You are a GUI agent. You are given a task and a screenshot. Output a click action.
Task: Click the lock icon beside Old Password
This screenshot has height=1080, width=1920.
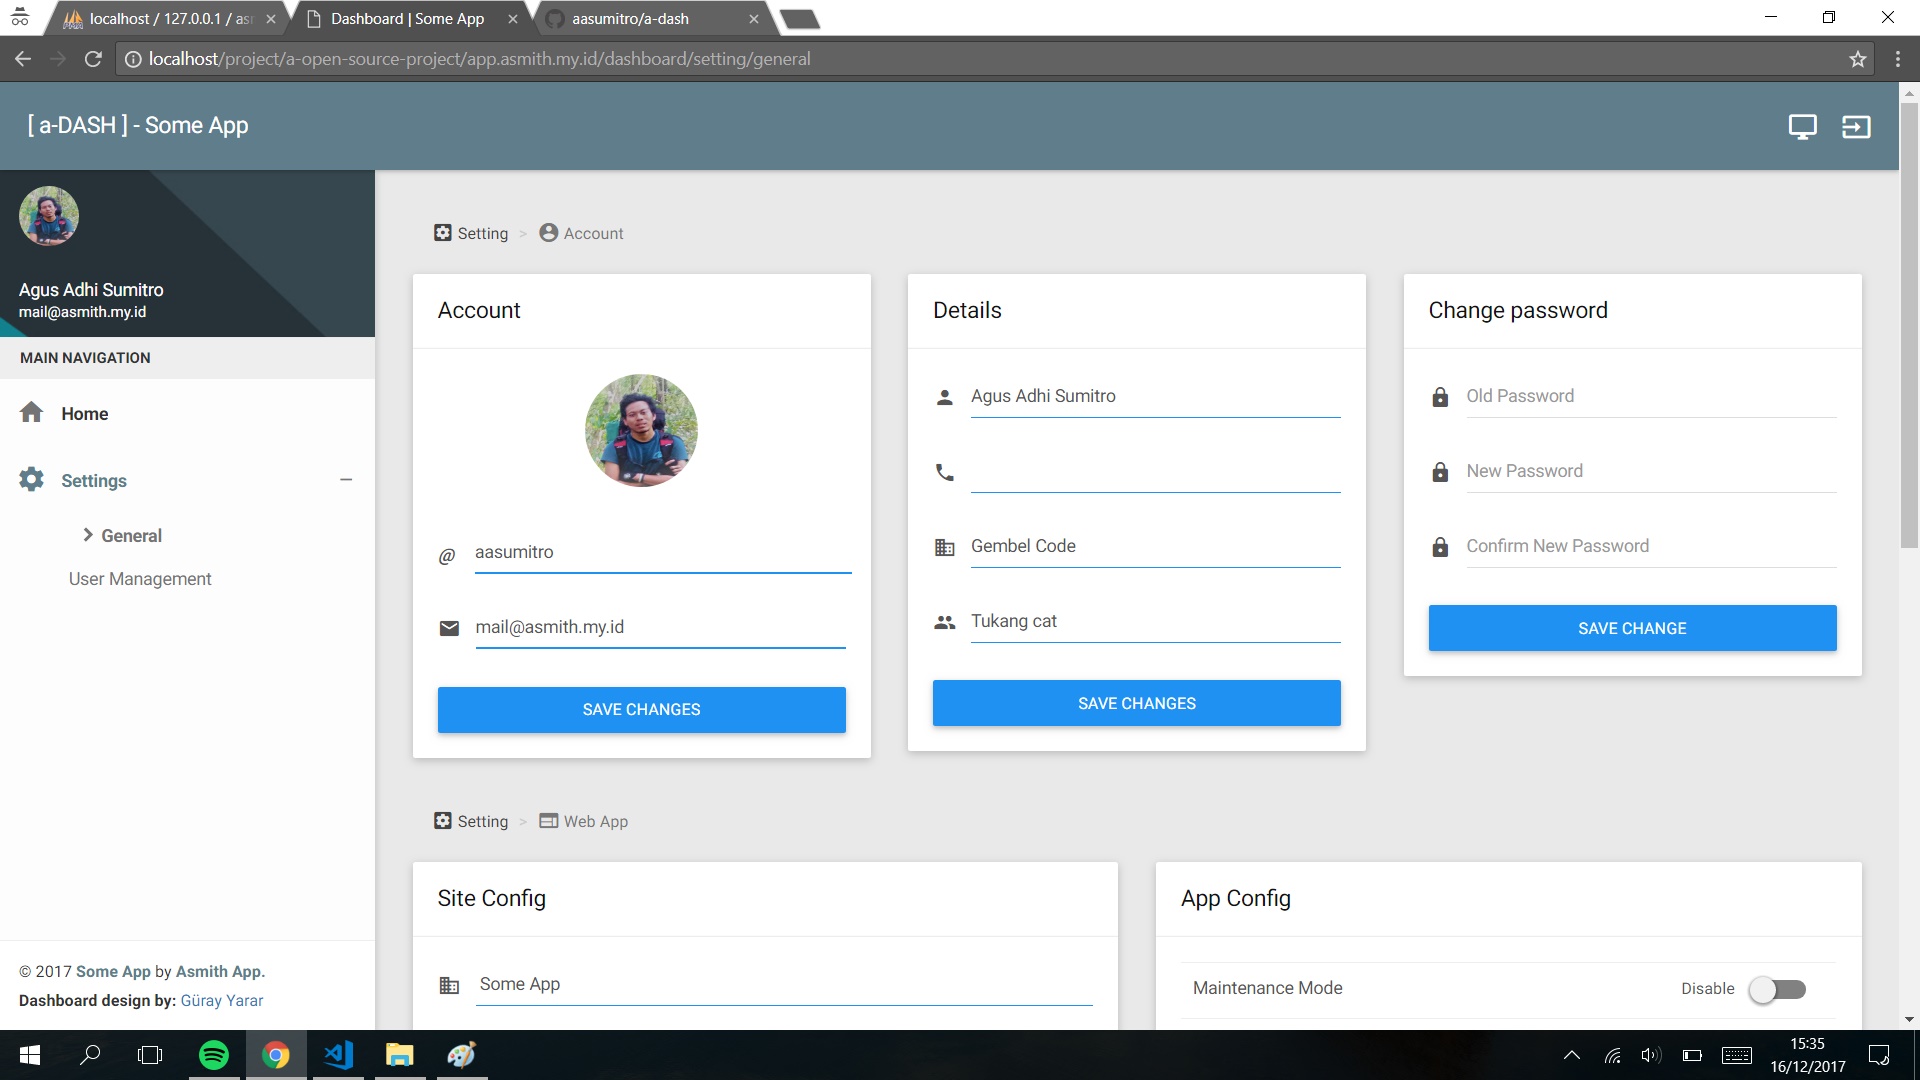(1440, 397)
